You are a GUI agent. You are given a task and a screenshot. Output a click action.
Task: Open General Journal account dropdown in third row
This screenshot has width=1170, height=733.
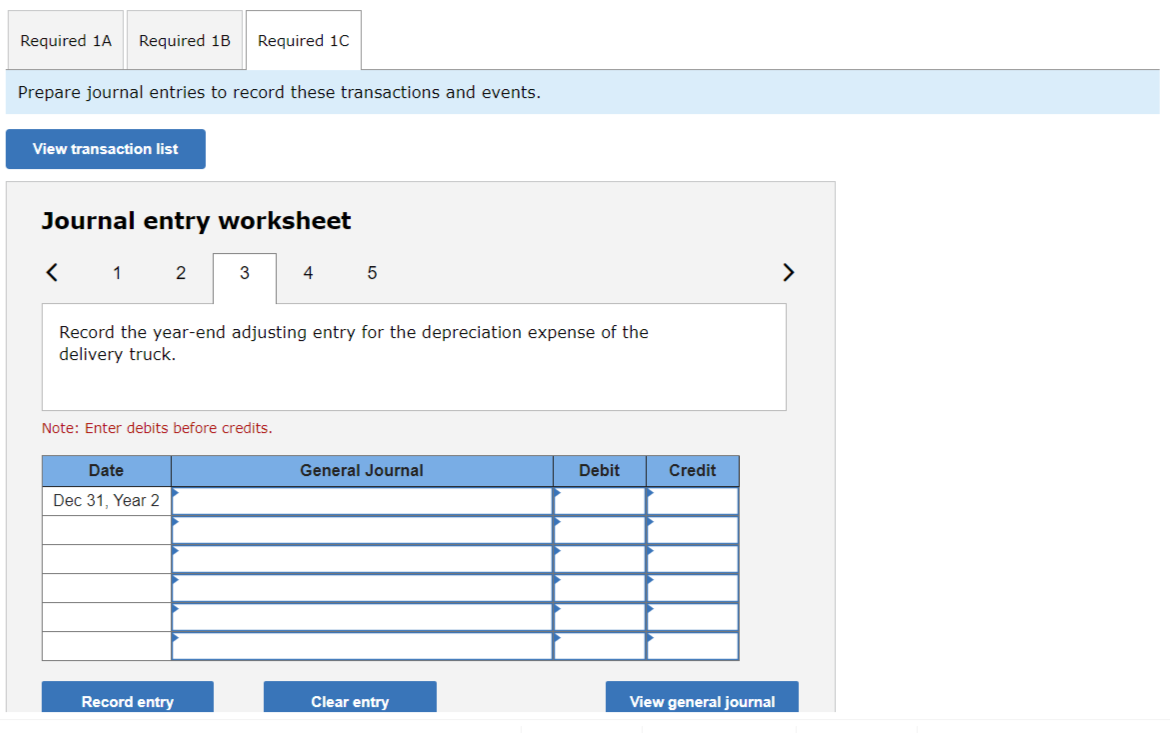click(x=362, y=559)
